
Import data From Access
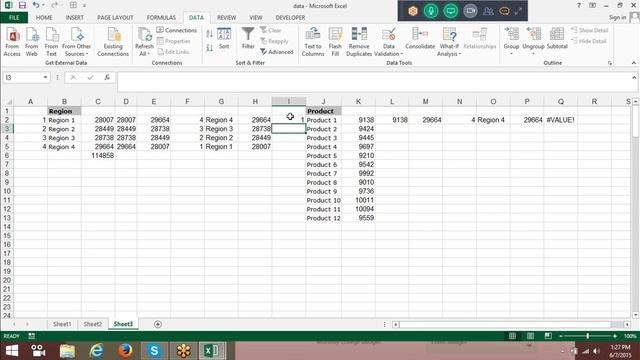(12, 42)
